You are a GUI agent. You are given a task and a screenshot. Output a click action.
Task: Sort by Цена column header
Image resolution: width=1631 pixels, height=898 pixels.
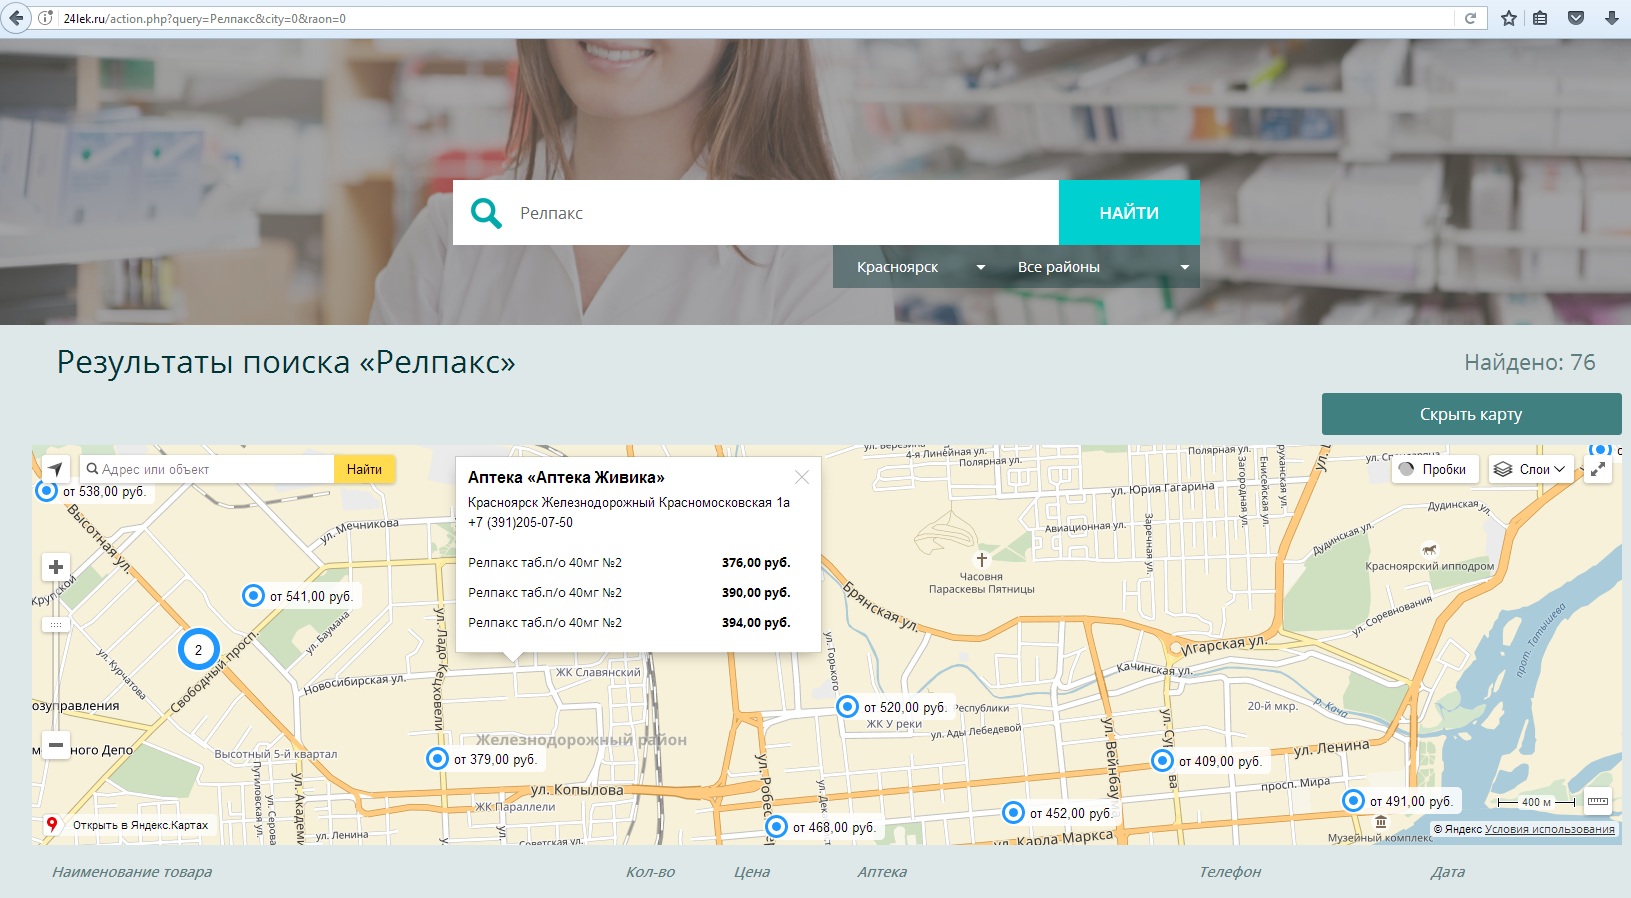click(x=752, y=872)
